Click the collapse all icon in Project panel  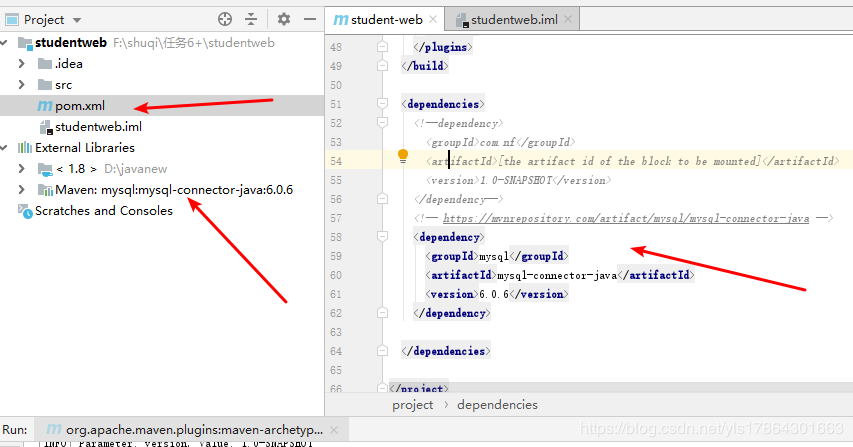tap(251, 20)
